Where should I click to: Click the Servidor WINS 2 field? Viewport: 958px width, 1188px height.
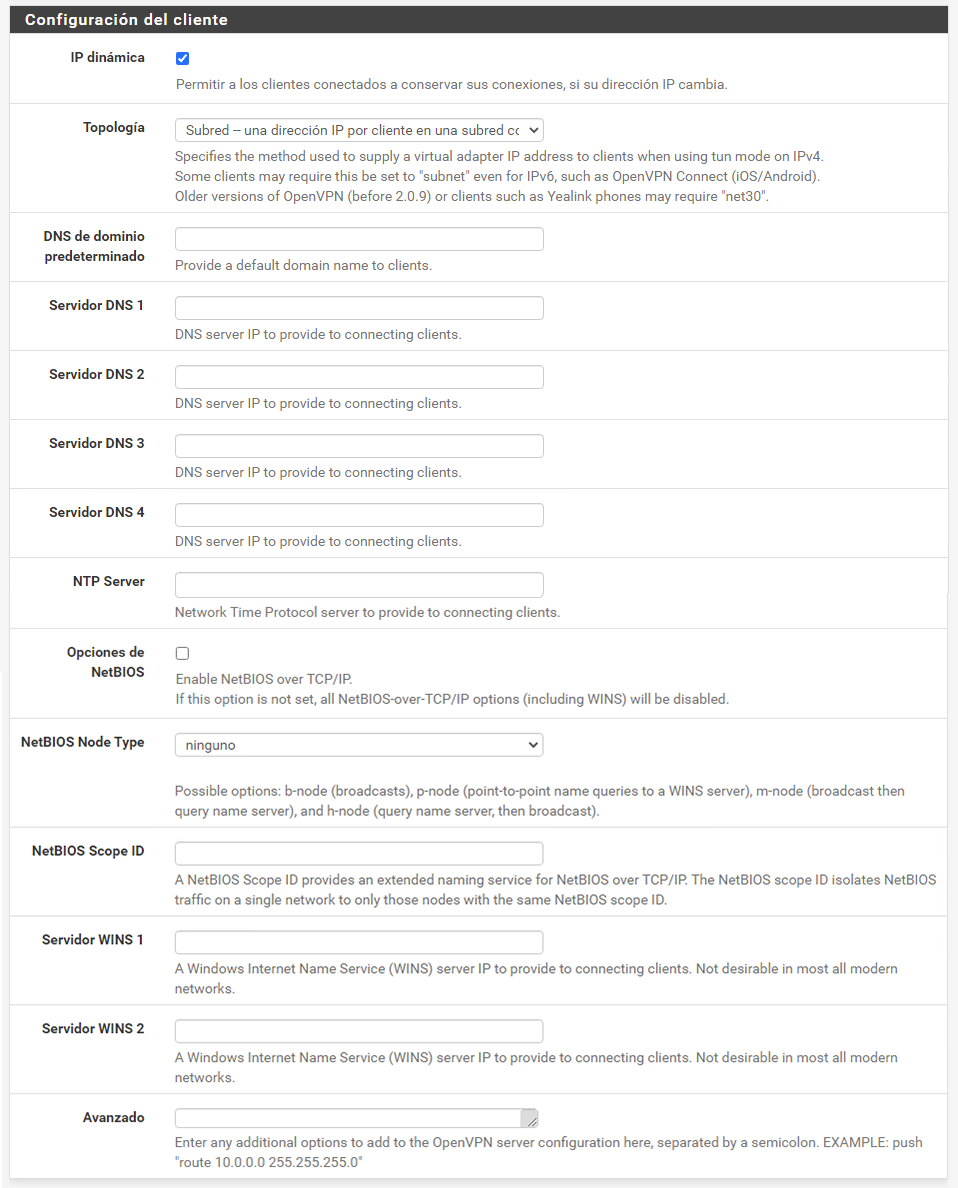tap(358, 1031)
